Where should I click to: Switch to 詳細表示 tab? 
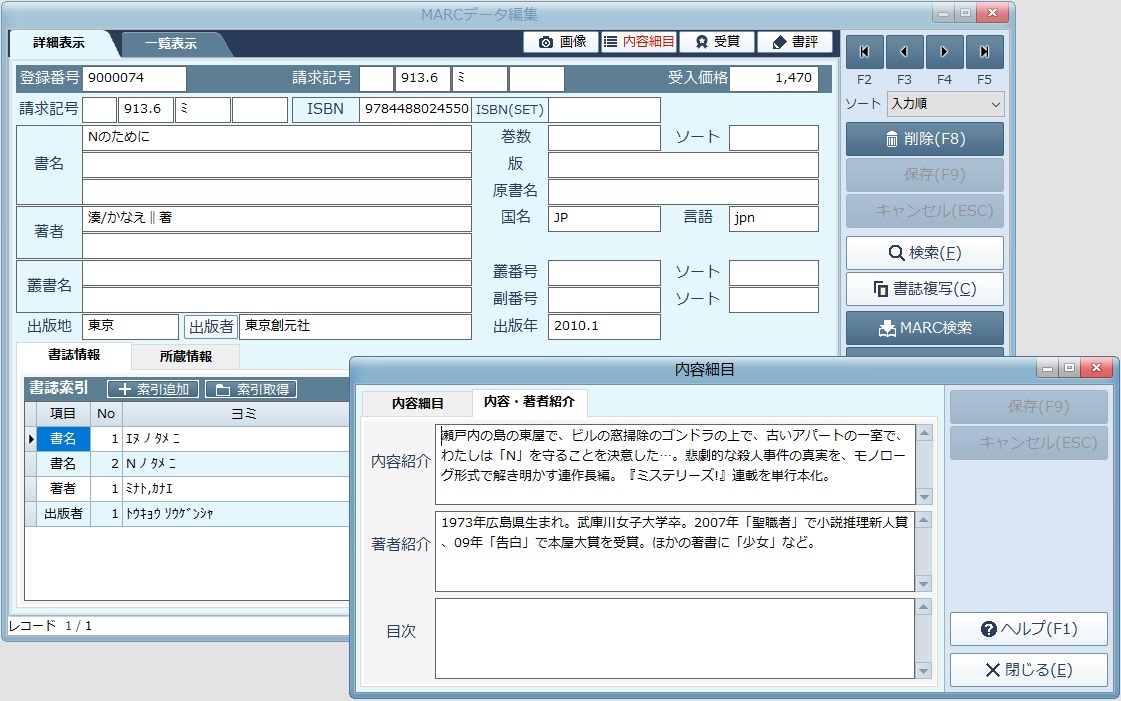pyautogui.click(x=59, y=43)
